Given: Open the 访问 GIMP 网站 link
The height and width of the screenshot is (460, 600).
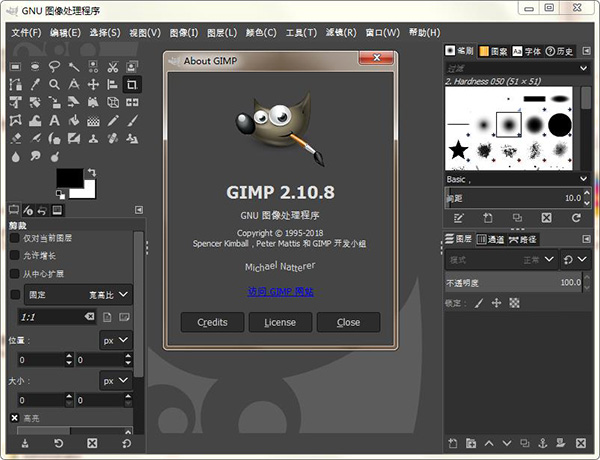Looking at the screenshot, I should click(x=280, y=292).
